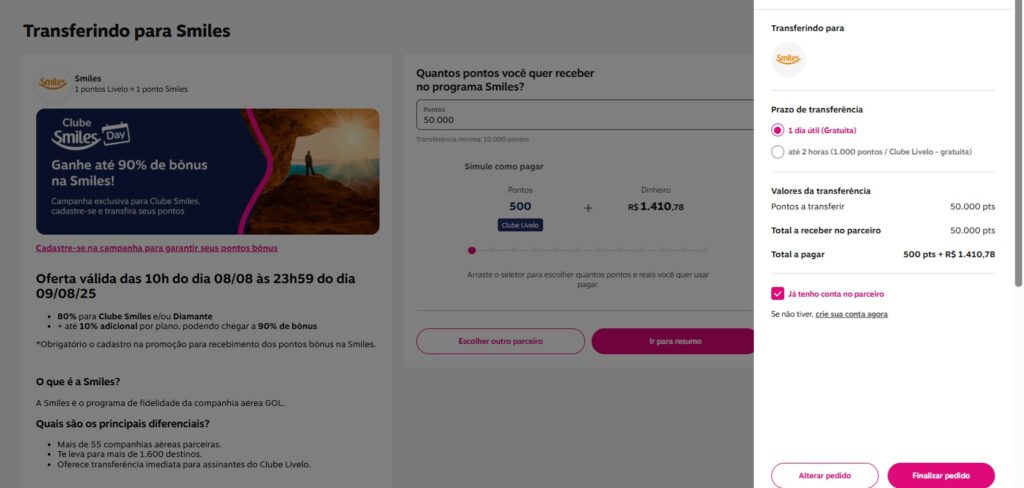1024x488 pixels.
Task: Follow the "crie sua conta agora" link
Action: (851, 314)
